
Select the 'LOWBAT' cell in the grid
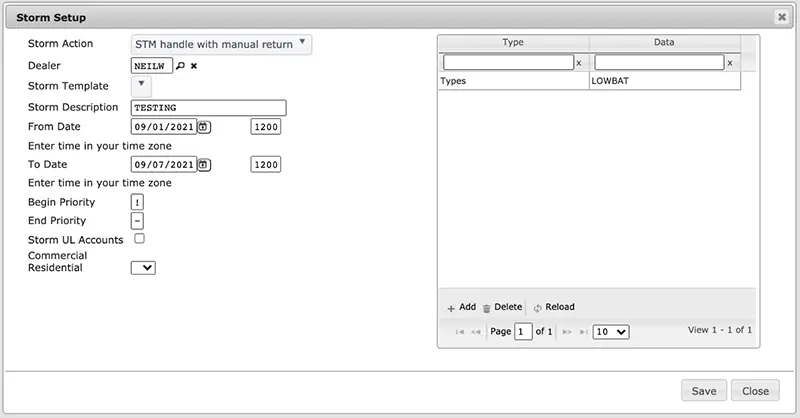coord(665,81)
